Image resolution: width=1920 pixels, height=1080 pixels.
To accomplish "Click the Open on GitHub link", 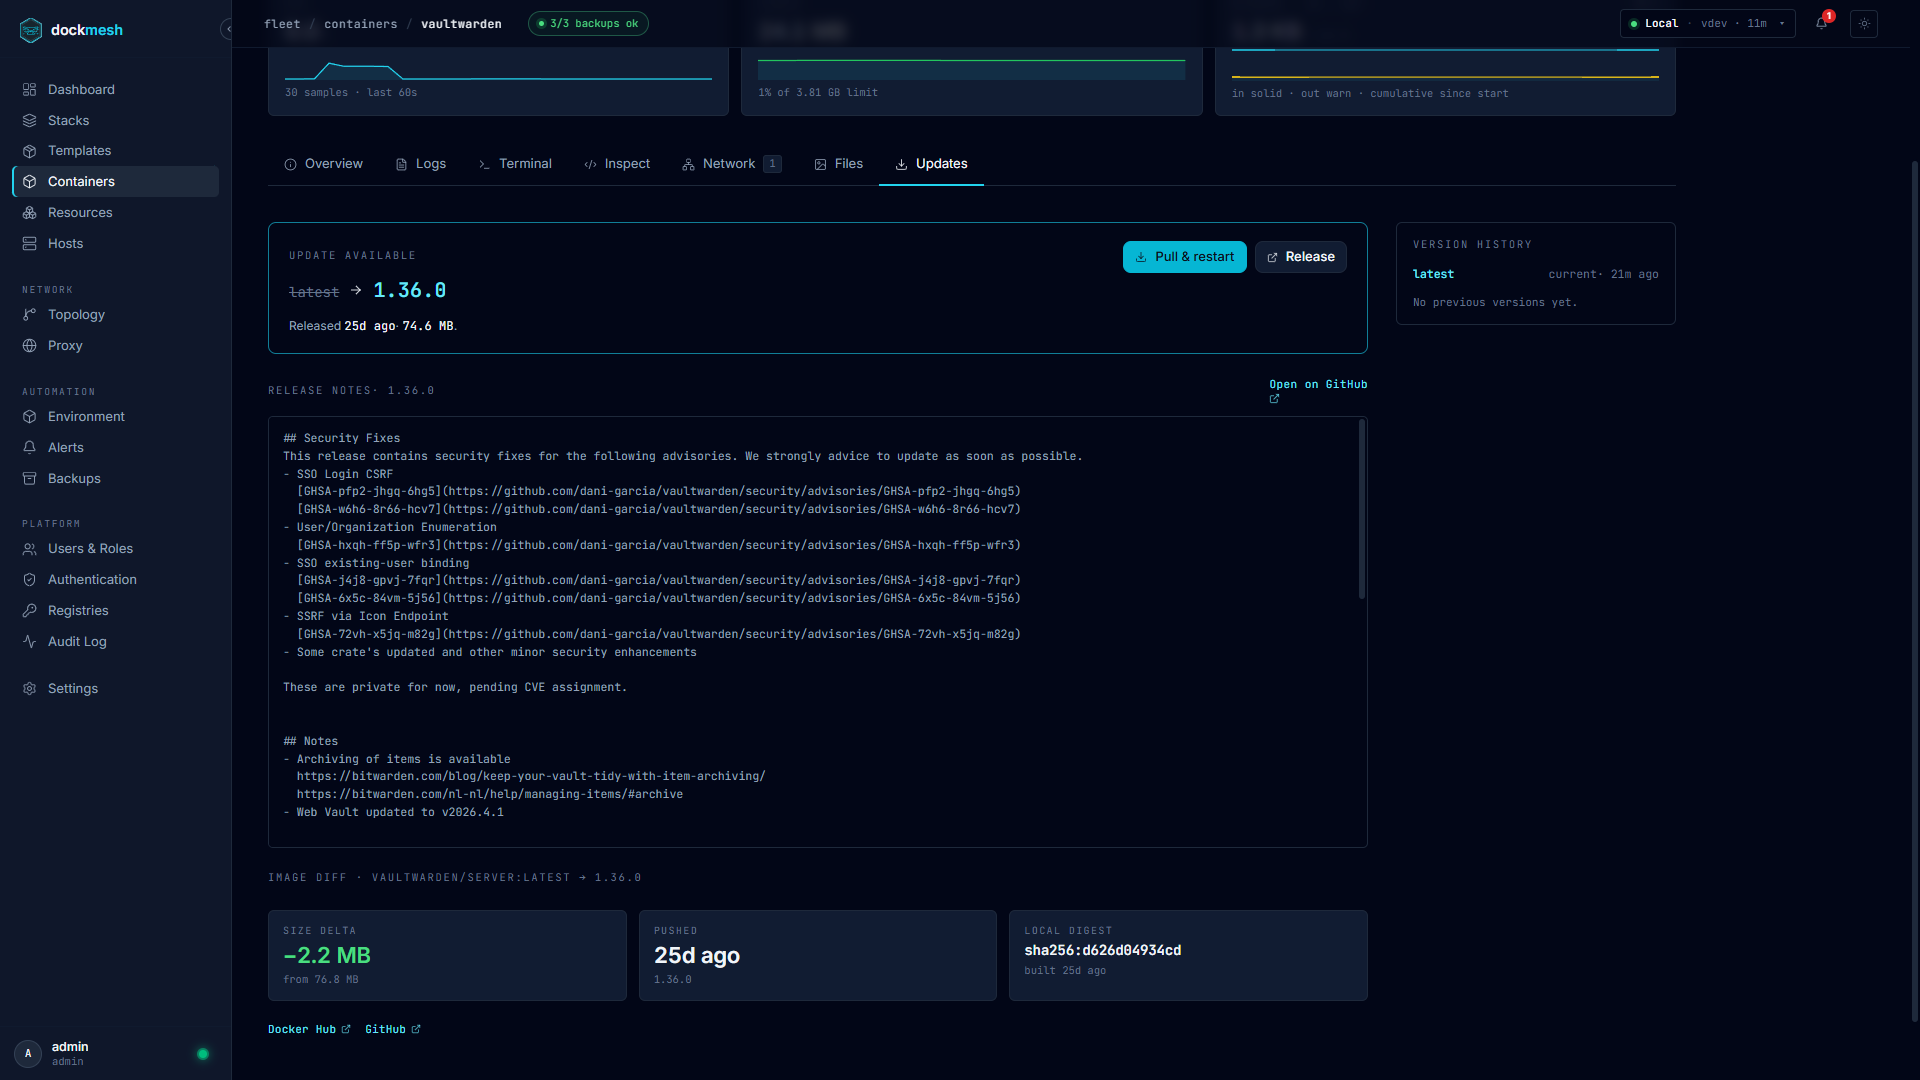I will [1318, 391].
